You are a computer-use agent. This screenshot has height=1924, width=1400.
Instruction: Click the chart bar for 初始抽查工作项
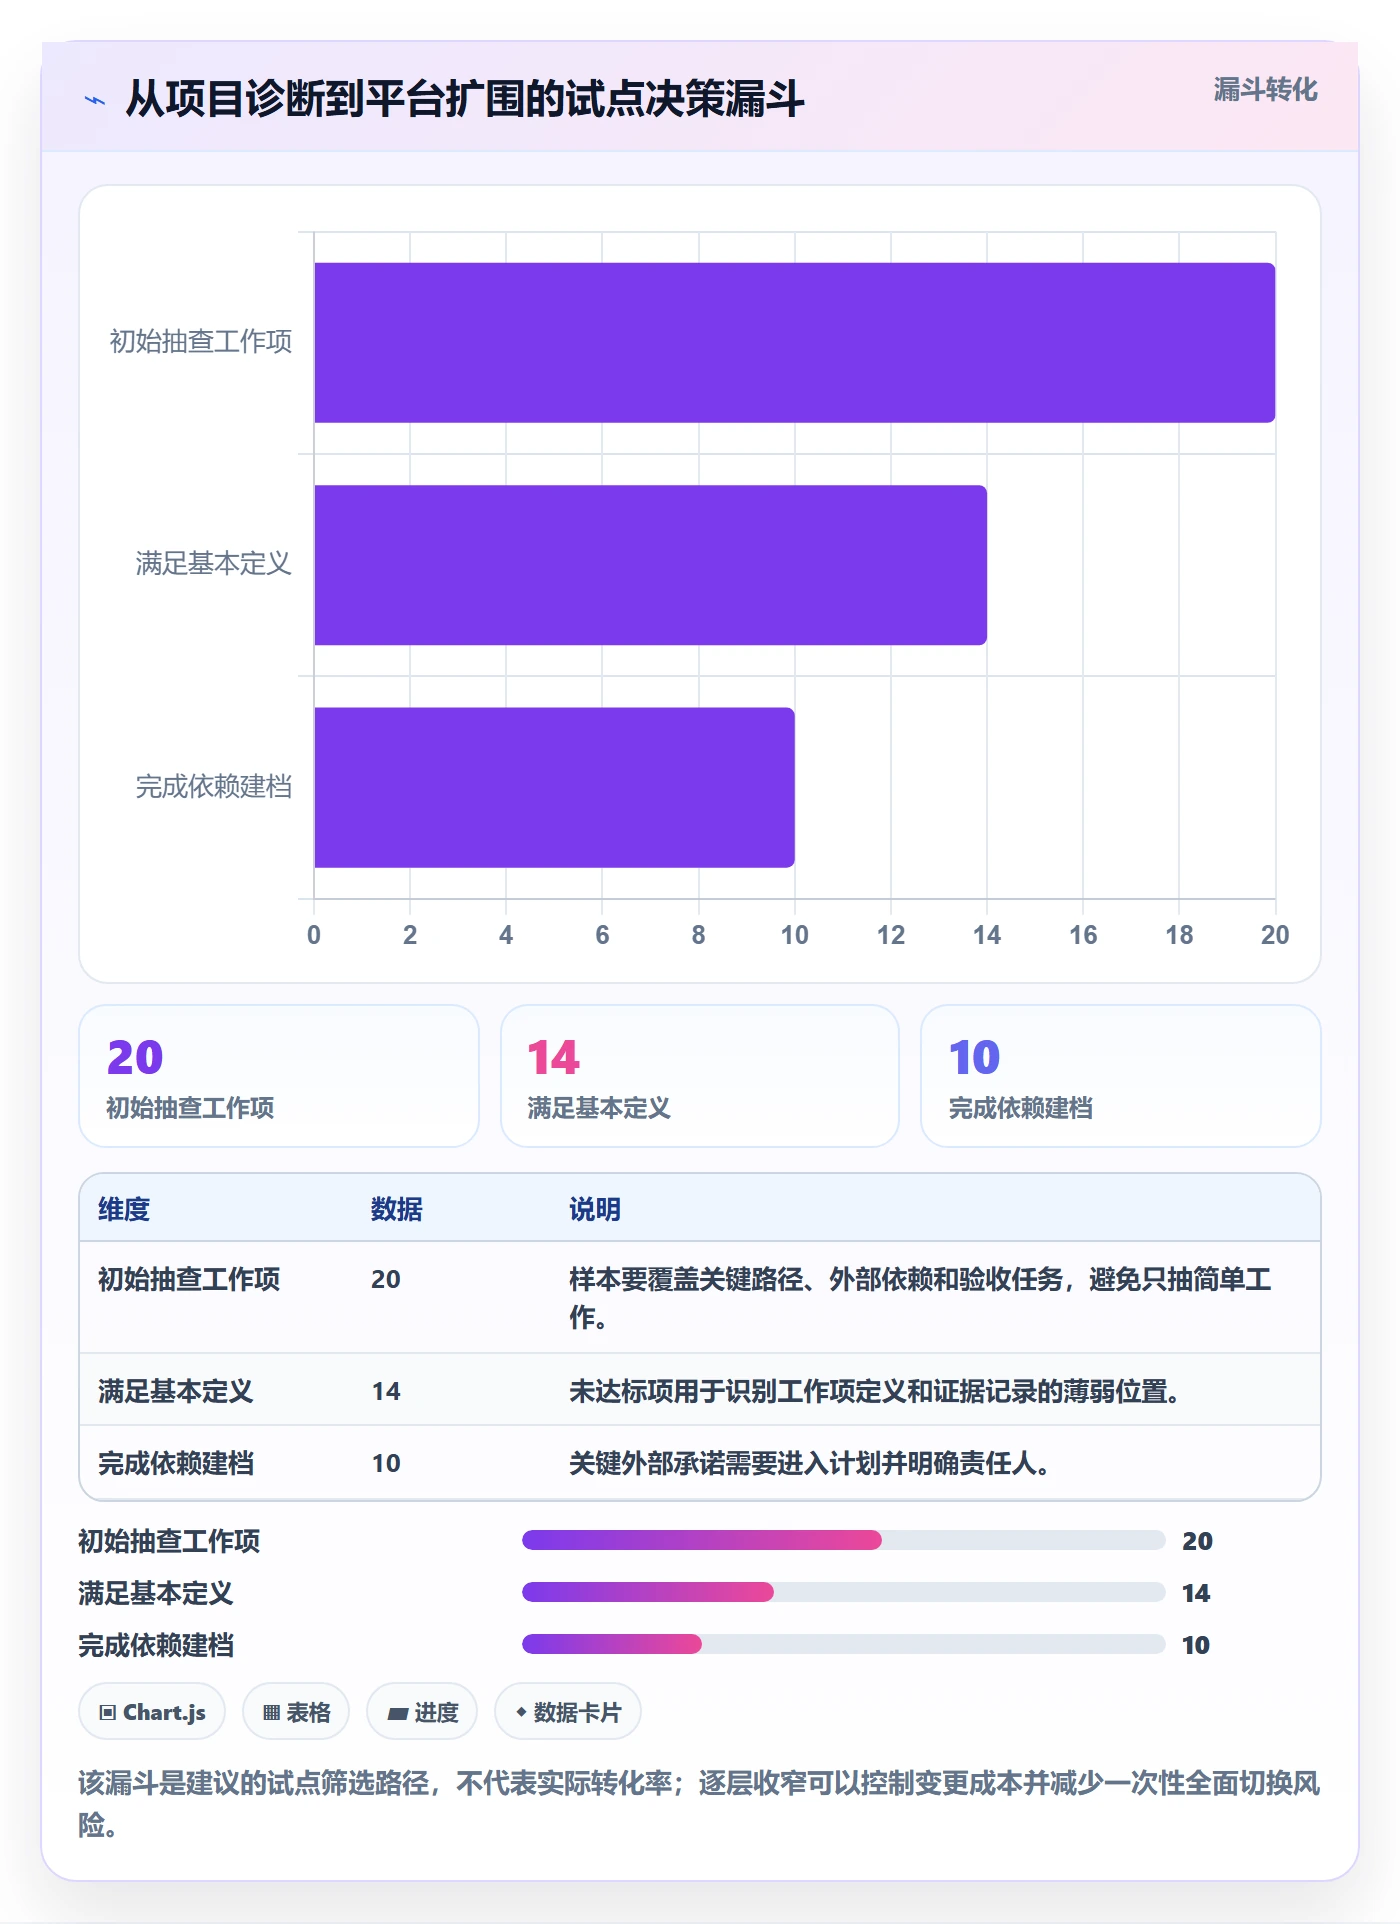[795, 343]
